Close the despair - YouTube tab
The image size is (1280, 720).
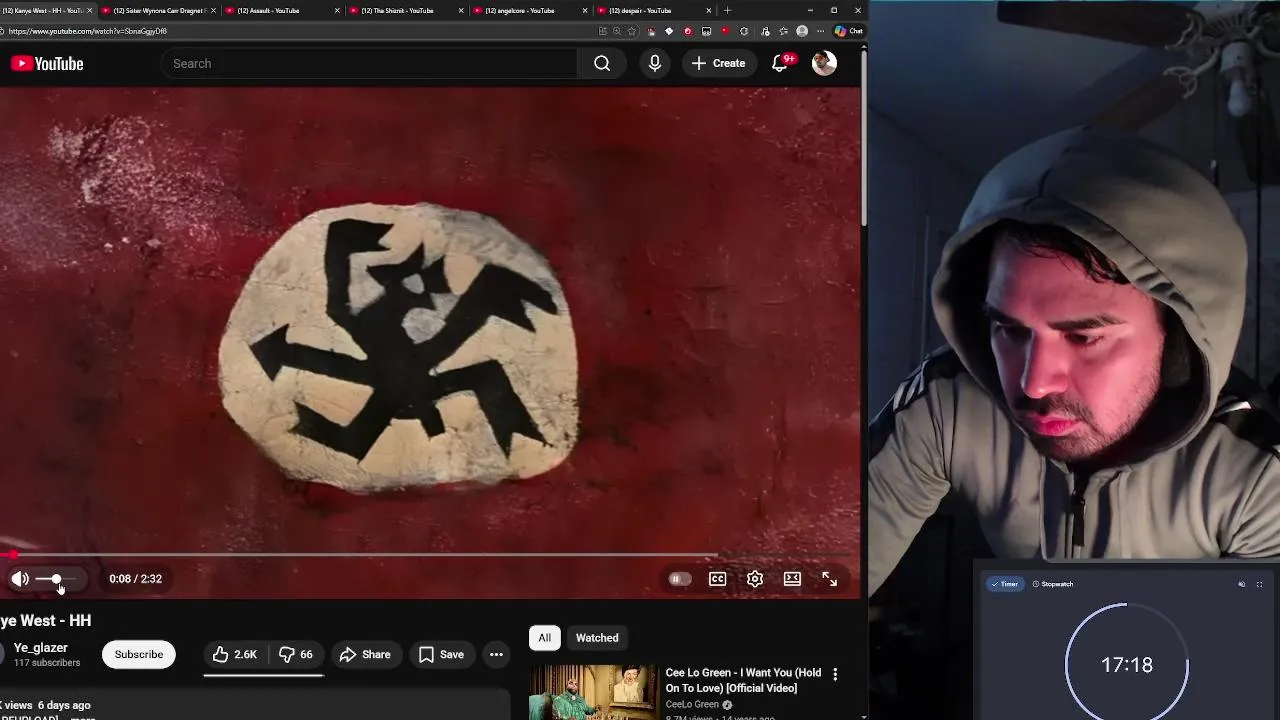709,10
